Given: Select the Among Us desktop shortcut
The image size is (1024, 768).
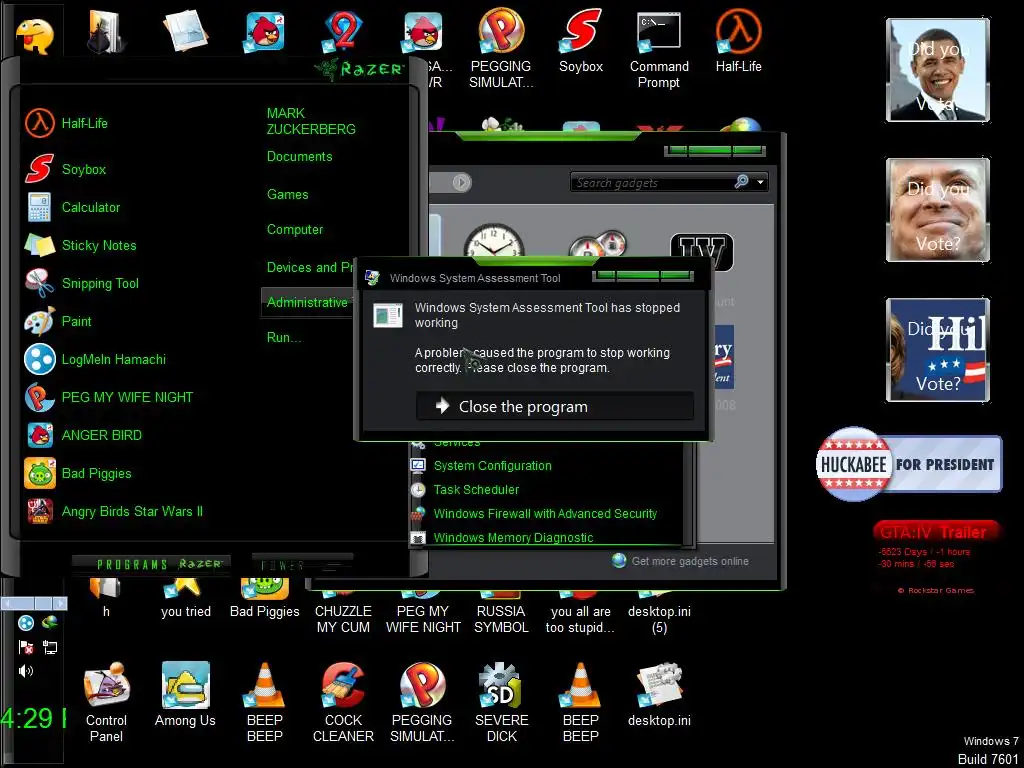Looking at the screenshot, I should (x=185, y=695).
